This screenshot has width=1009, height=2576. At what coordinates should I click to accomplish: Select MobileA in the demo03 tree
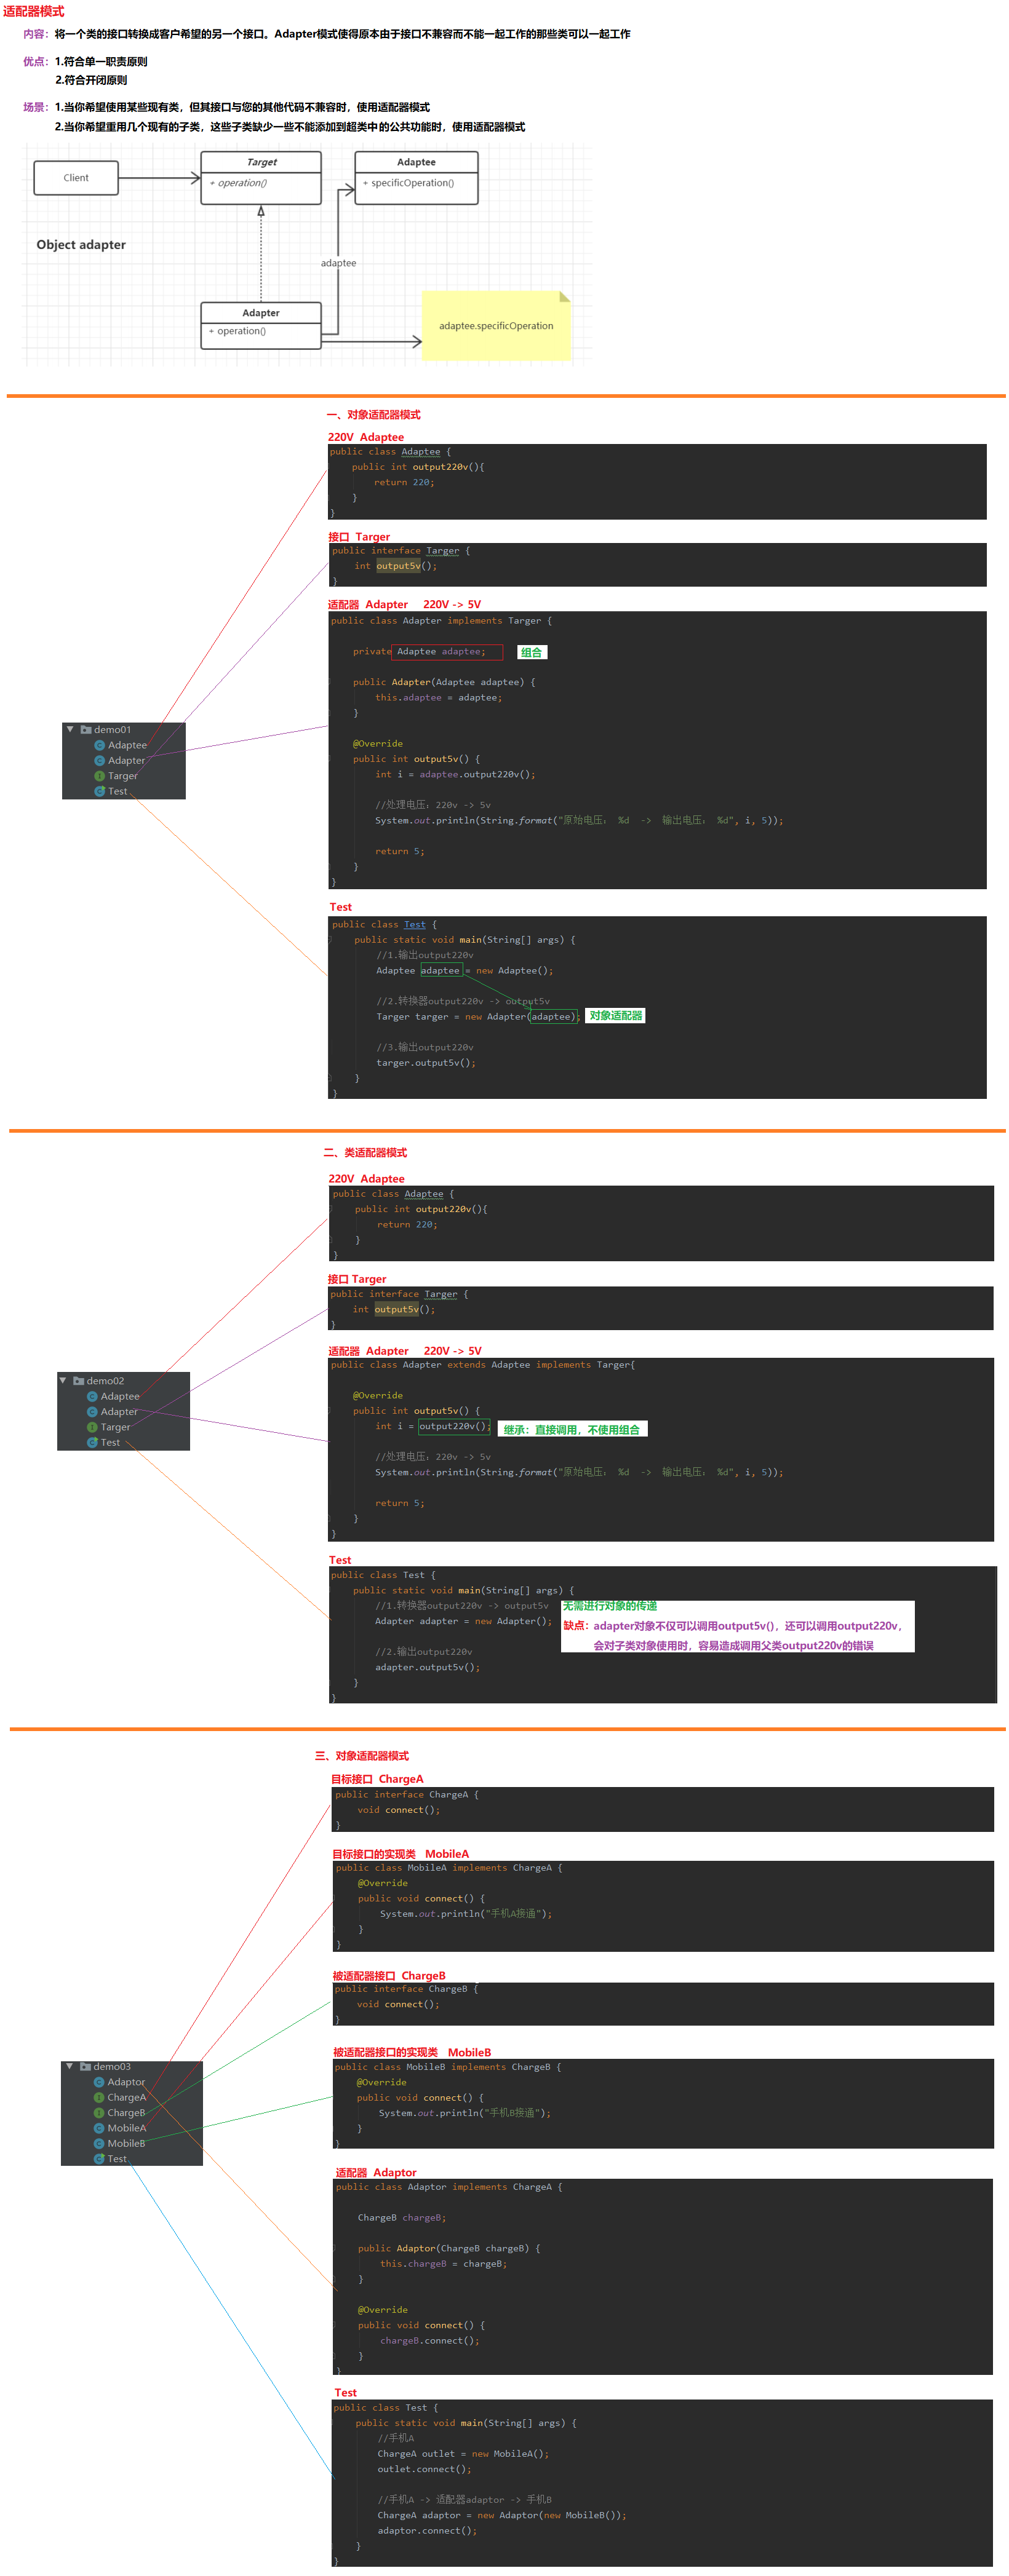pyautogui.click(x=126, y=2128)
